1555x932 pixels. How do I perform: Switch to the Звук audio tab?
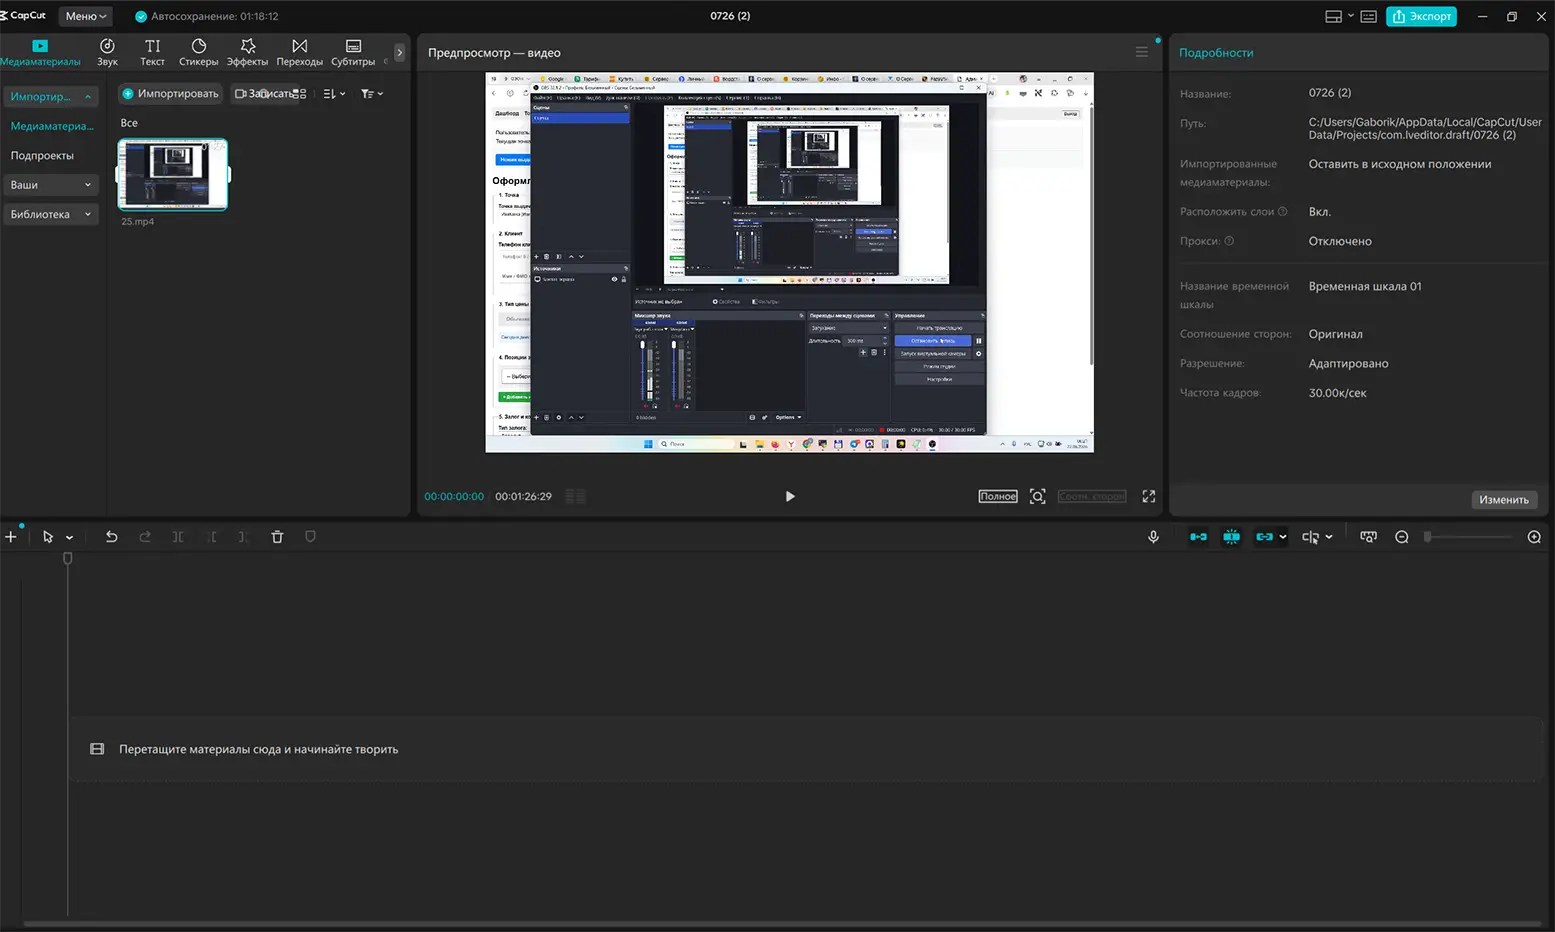click(107, 53)
